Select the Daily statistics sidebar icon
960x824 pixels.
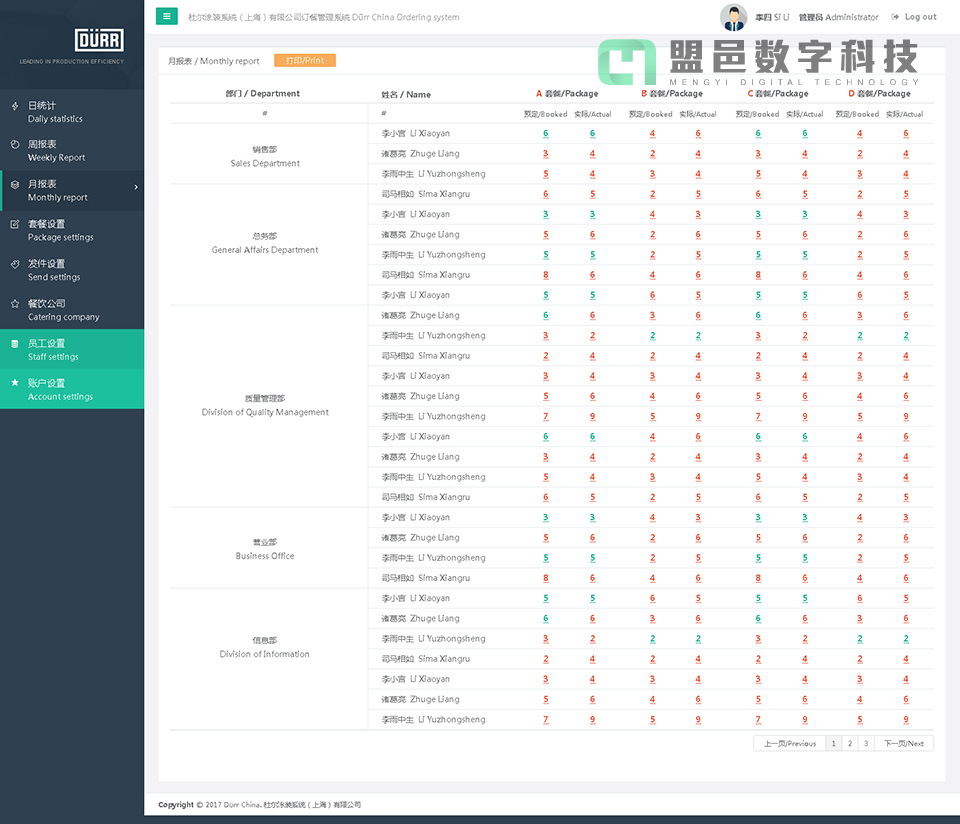13,106
